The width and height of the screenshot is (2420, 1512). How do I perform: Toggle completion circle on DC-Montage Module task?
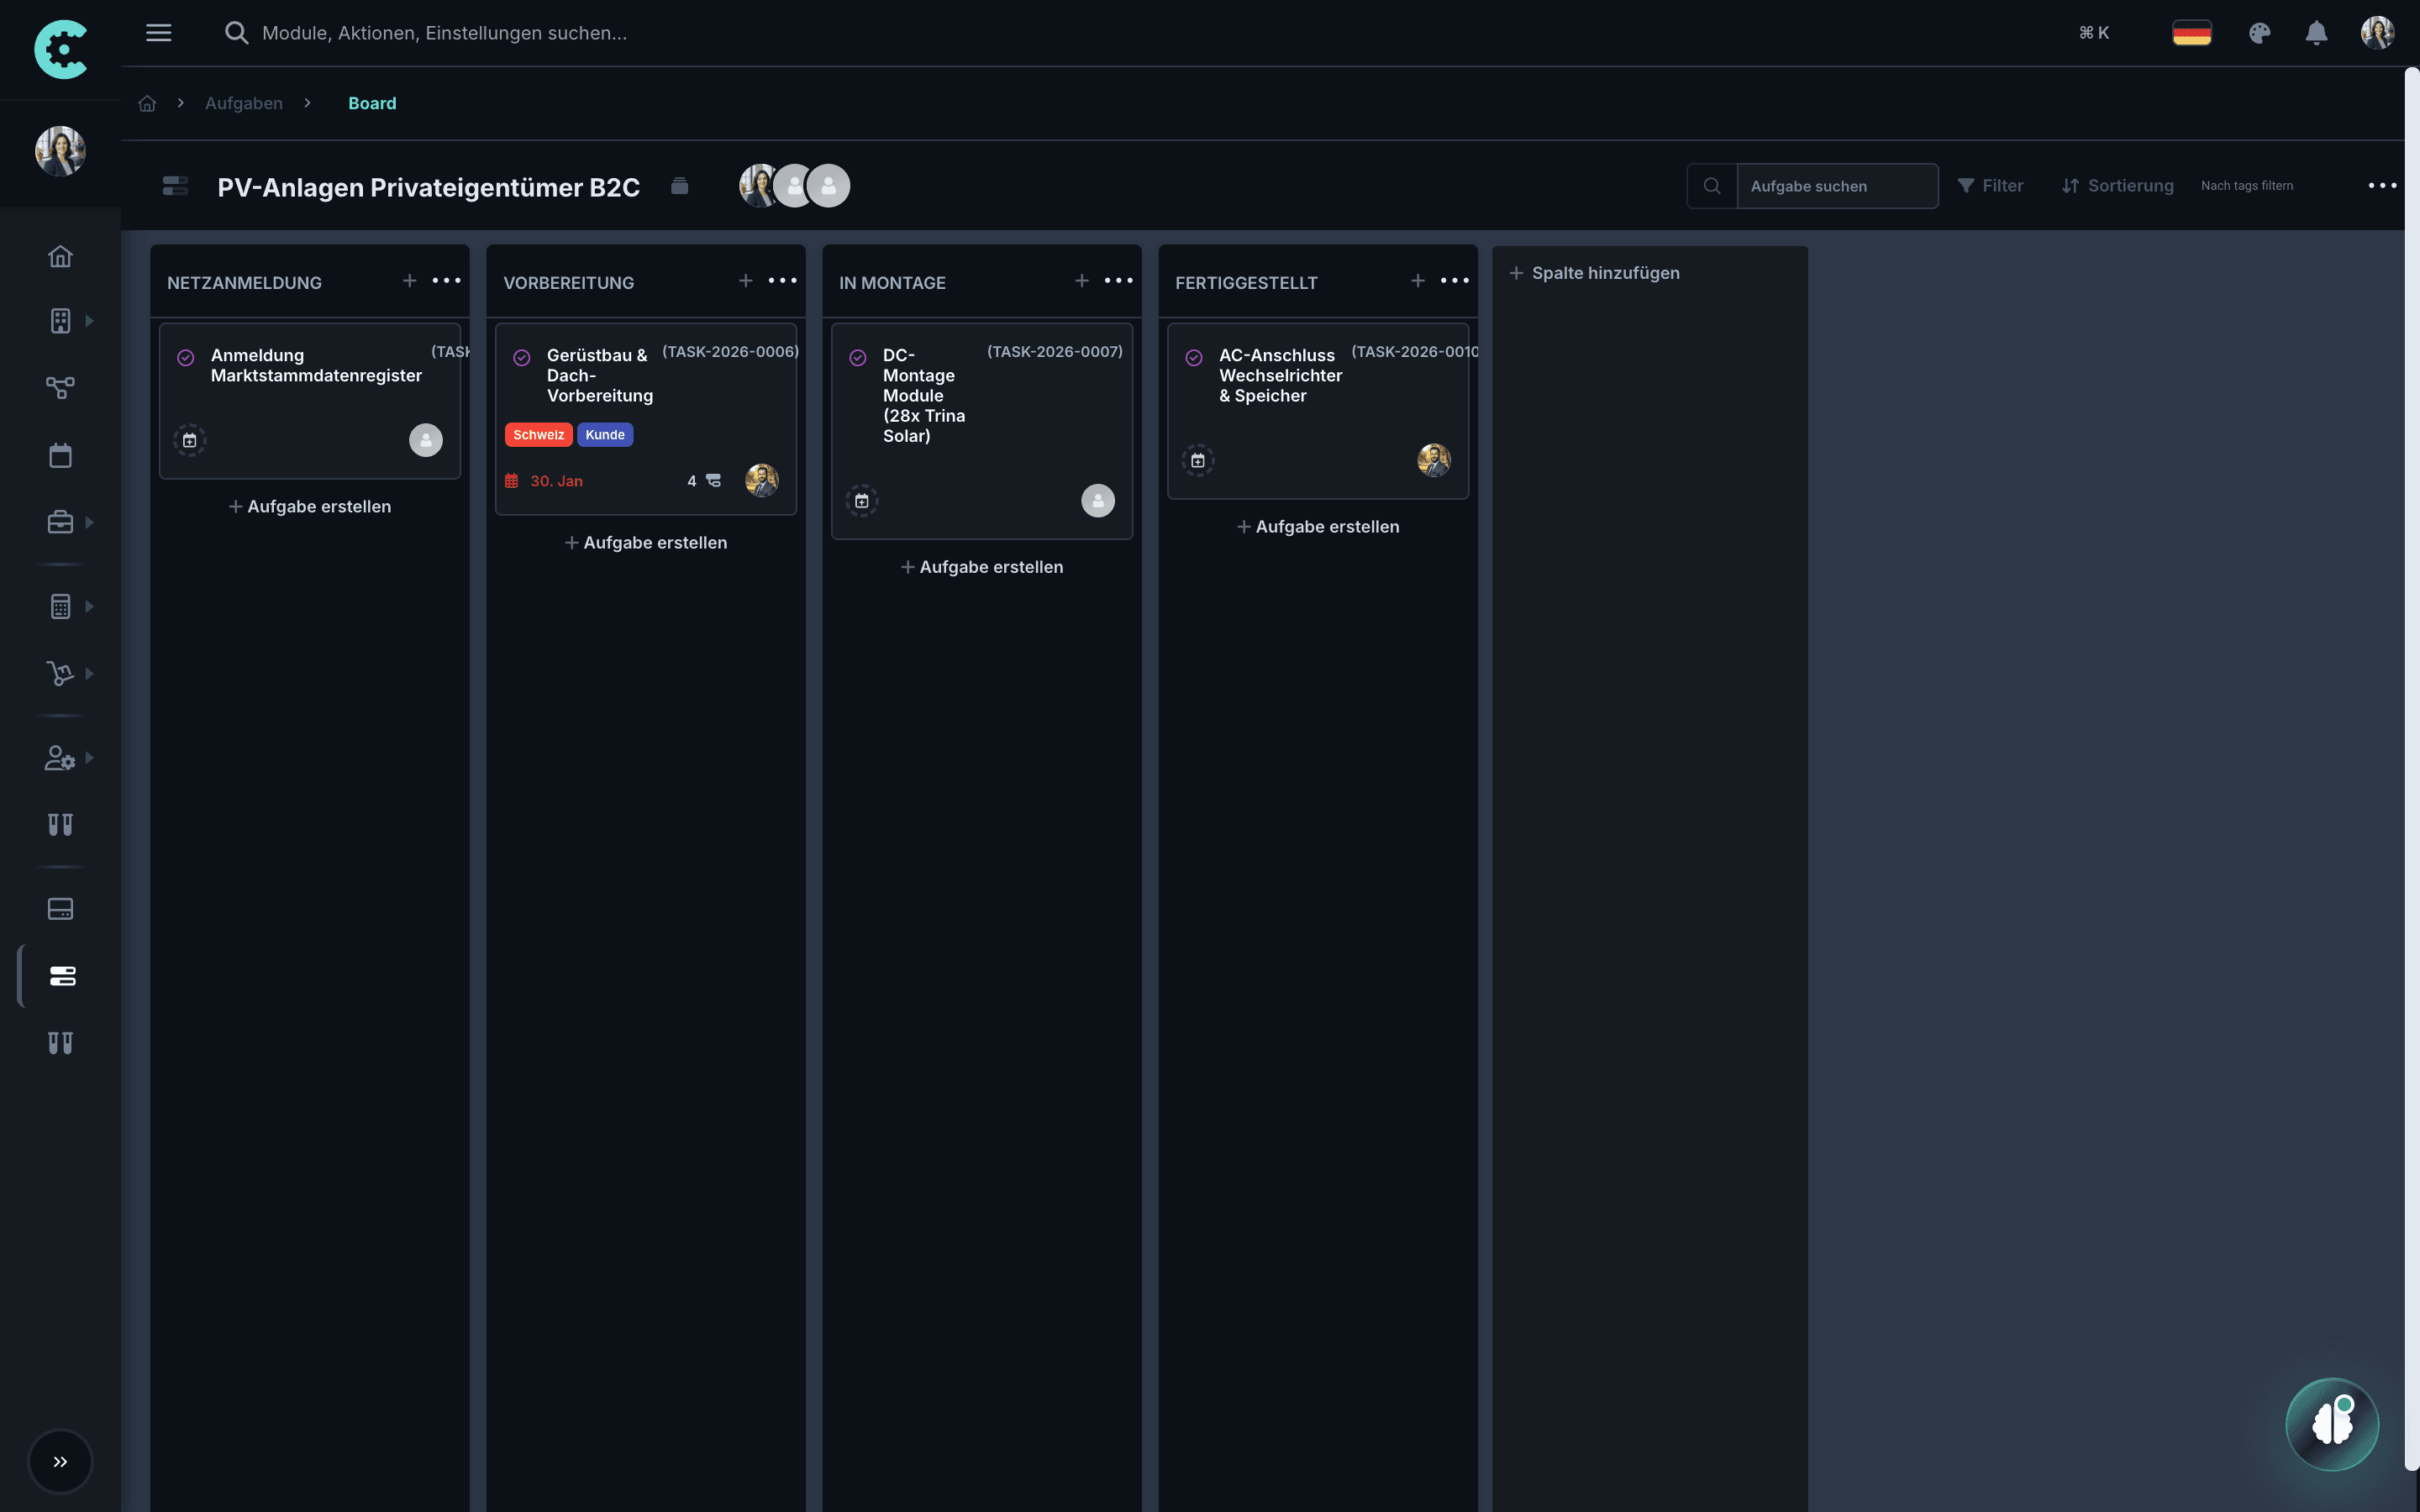(860, 356)
